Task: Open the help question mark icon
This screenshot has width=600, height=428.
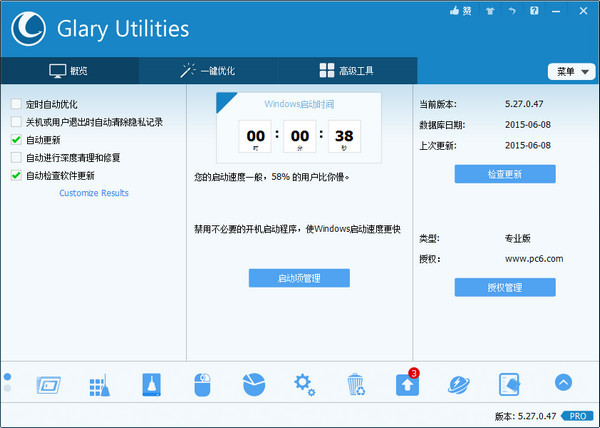Action: 534,11
